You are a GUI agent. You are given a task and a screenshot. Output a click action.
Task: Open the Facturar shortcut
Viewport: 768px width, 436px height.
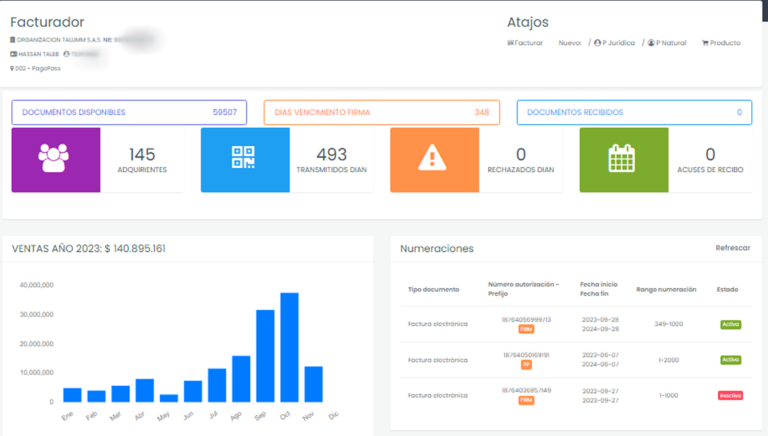(525, 43)
